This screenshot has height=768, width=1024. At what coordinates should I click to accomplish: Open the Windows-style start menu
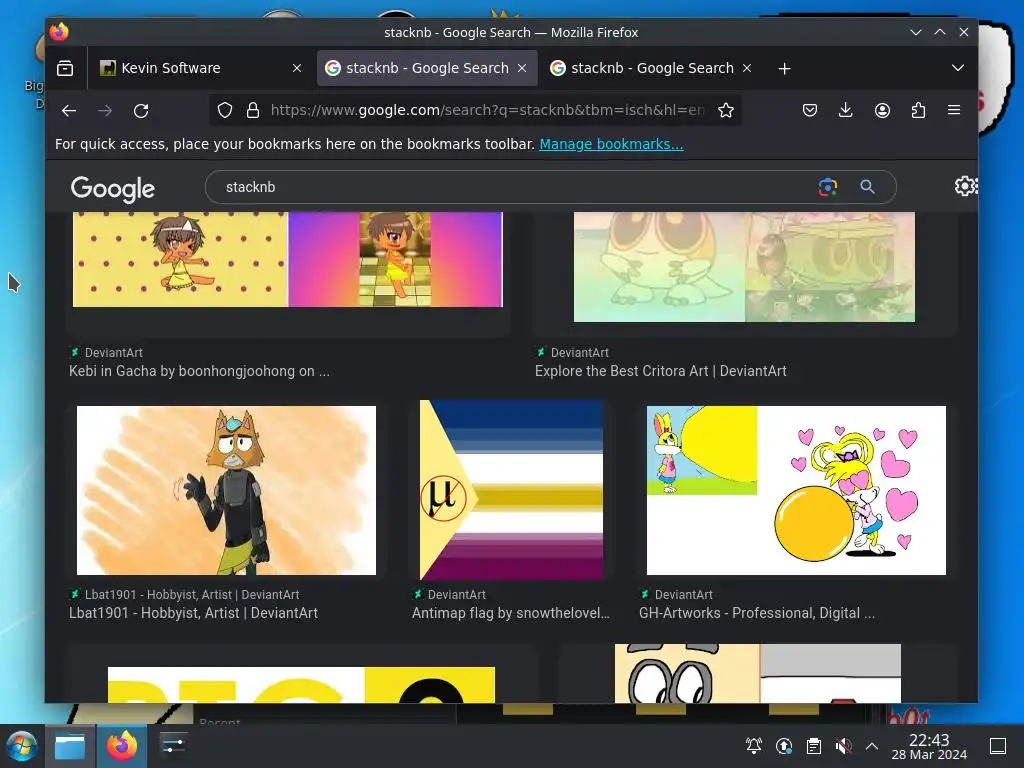pyautogui.click(x=22, y=746)
